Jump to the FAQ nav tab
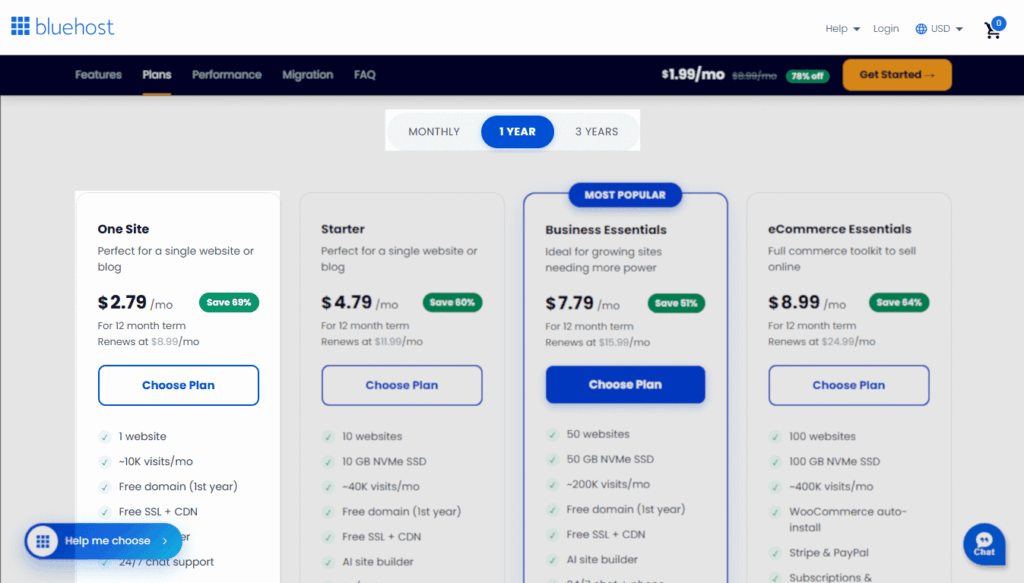This screenshot has height=583, width=1024. click(x=364, y=74)
